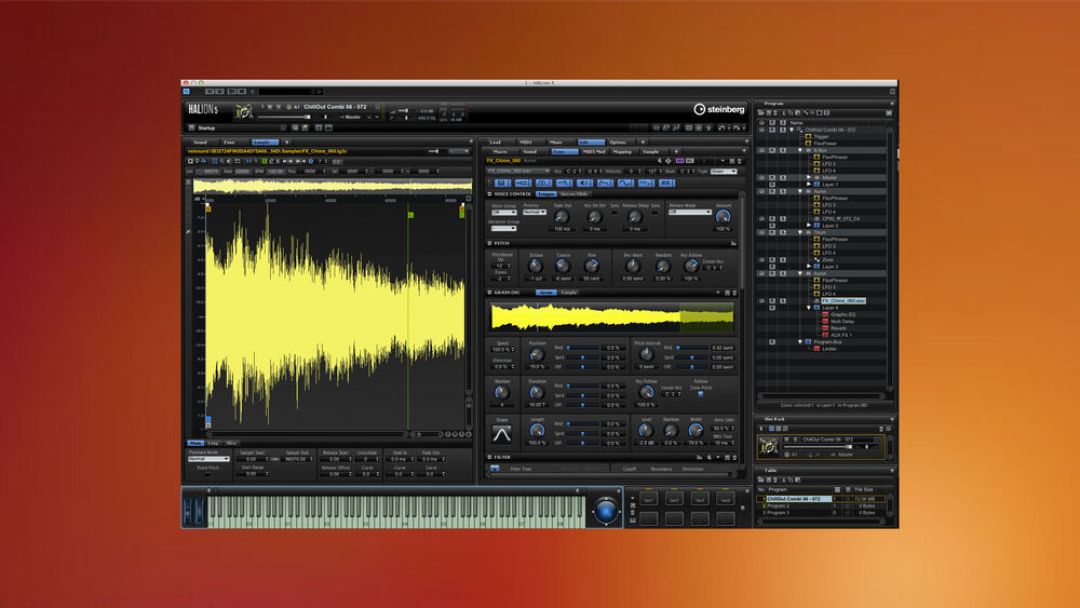
Task: Toggle visibility eye on ChillOut Combi tree row
Action: pos(762,129)
